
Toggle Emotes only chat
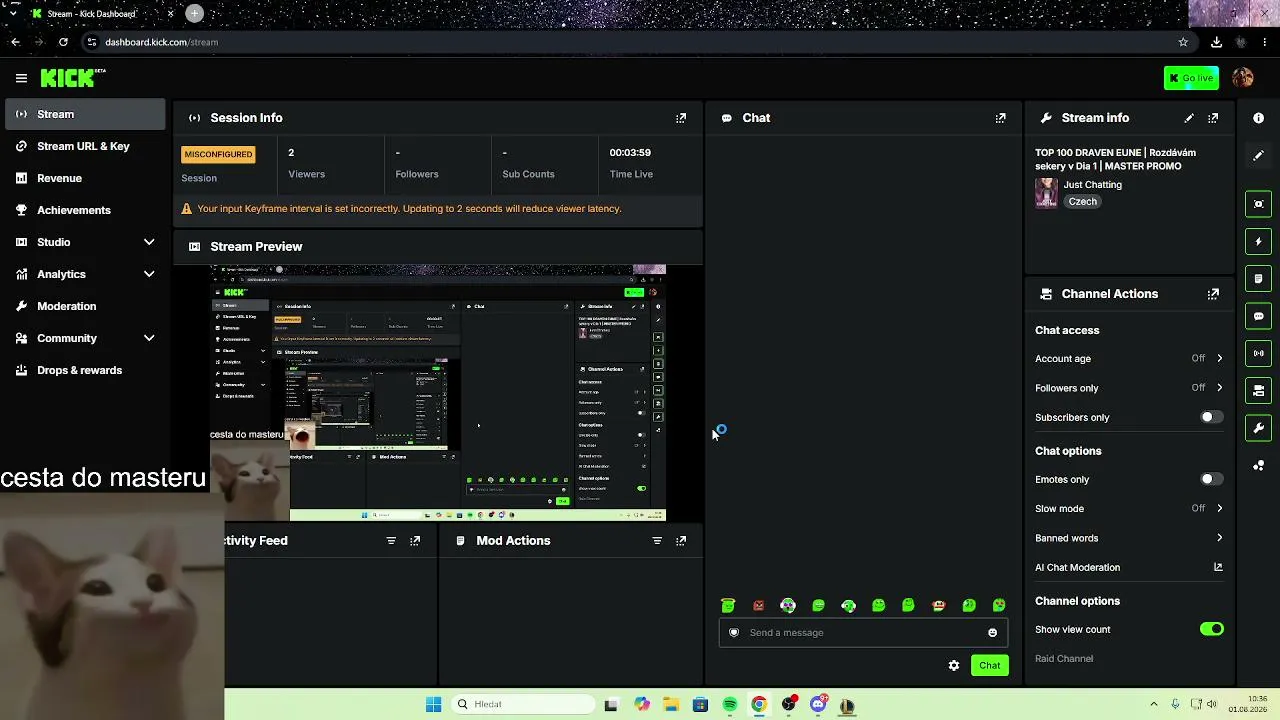click(x=1211, y=479)
